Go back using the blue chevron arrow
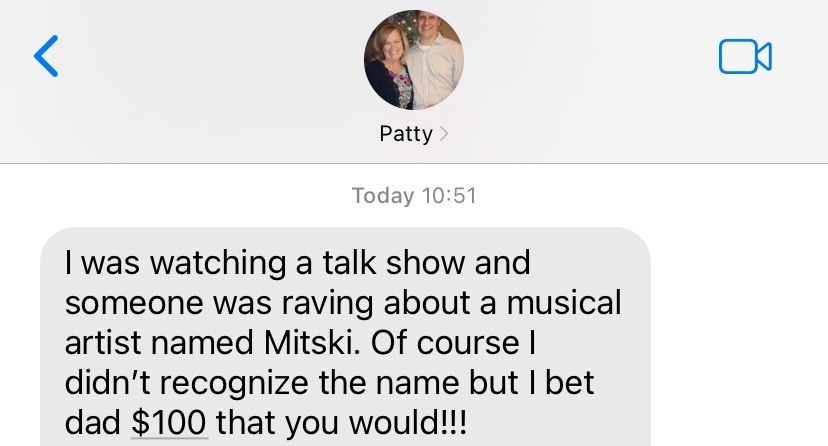Screen dimensions: 828x446 46,56
